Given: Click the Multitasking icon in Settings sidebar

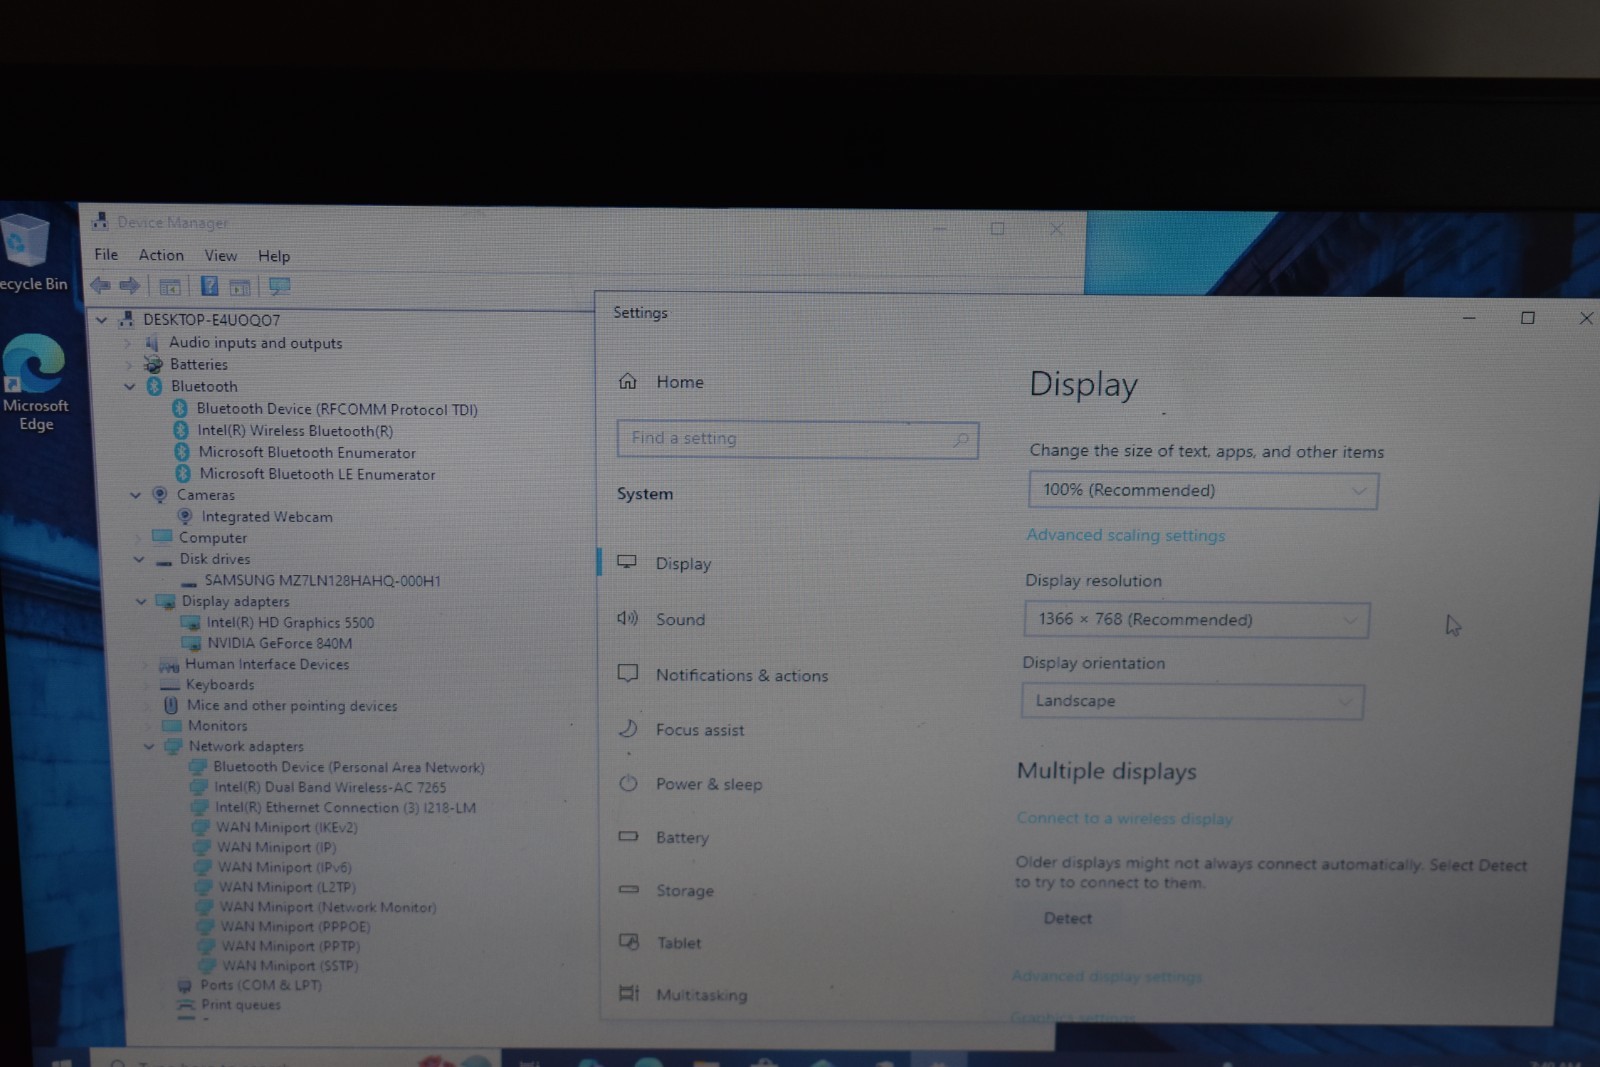Looking at the screenshot, I should (629, 993).
